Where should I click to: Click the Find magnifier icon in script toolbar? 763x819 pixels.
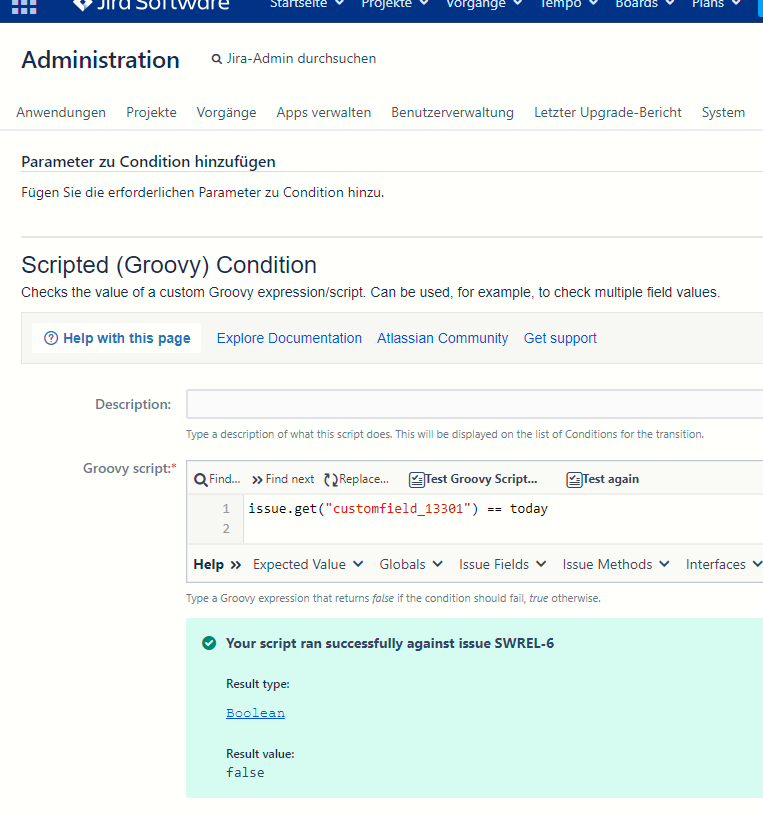201,479
